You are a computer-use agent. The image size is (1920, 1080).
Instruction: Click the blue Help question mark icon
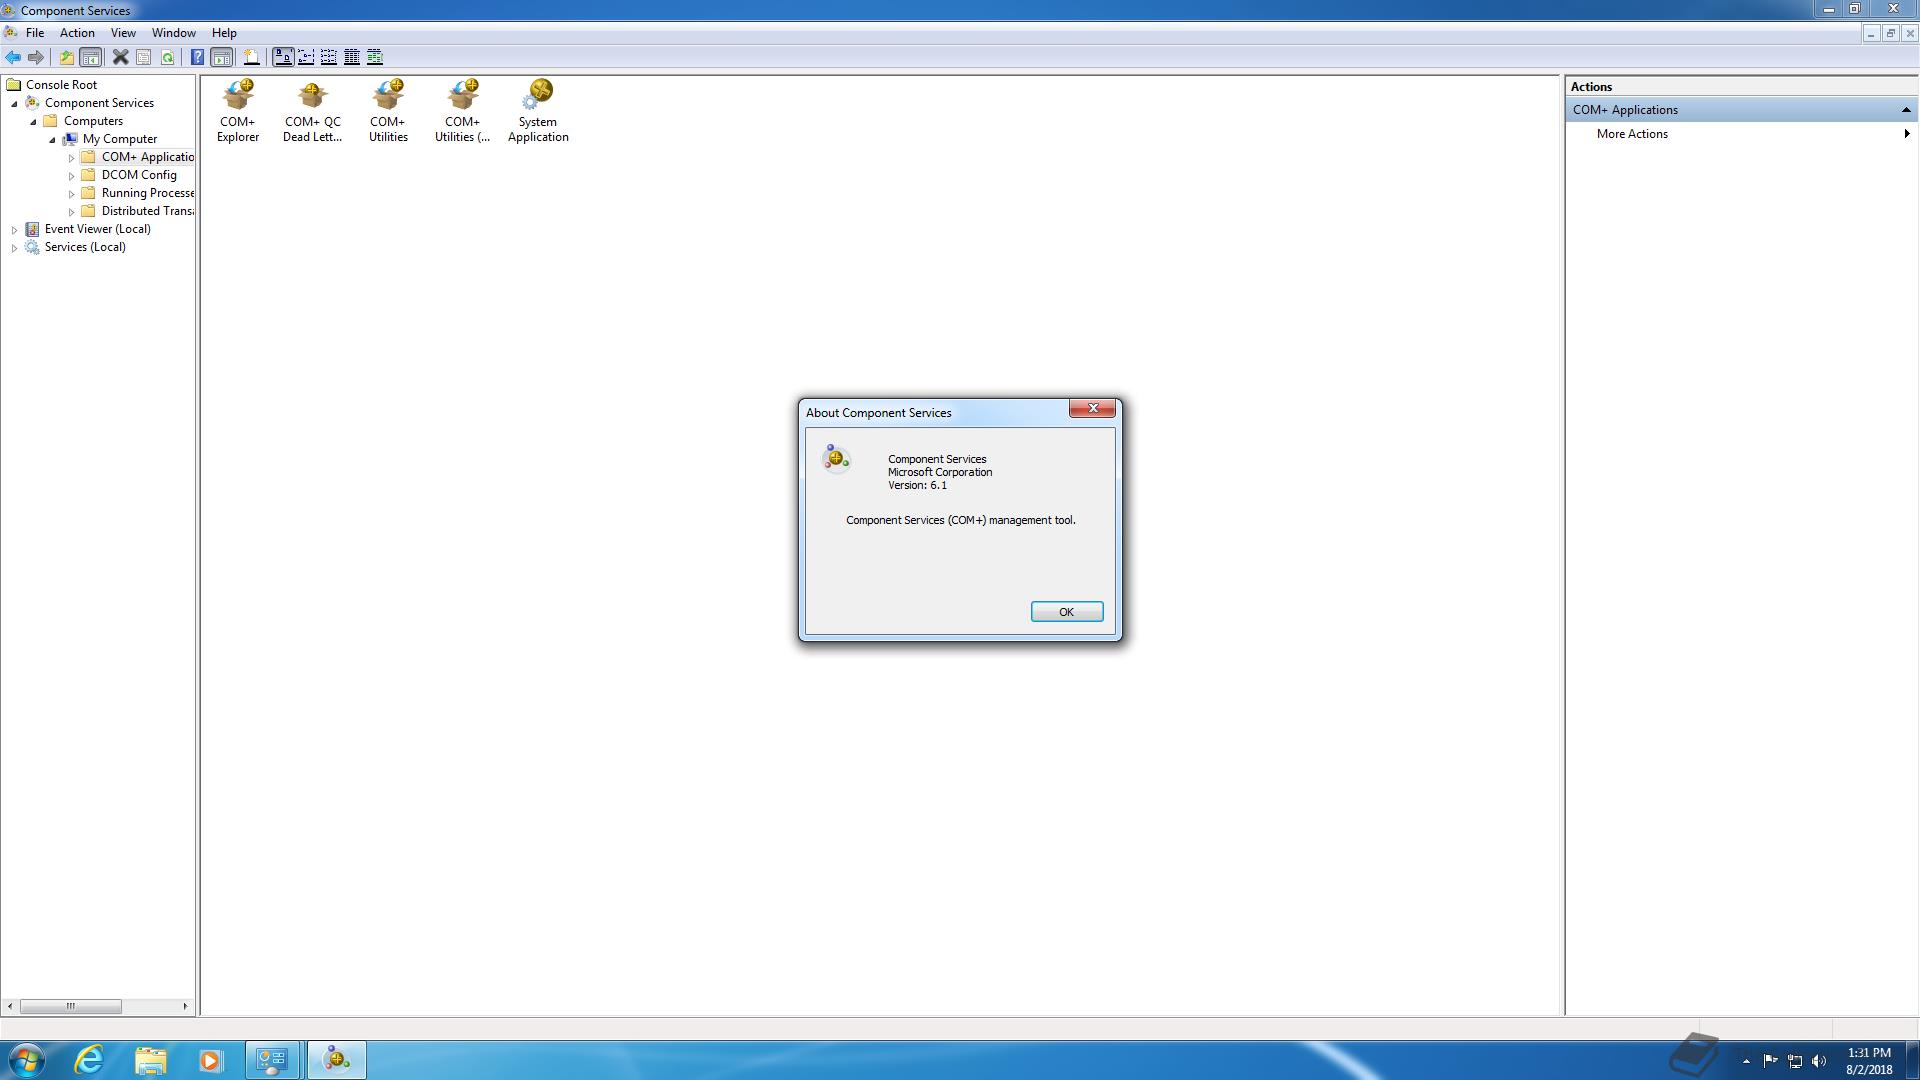[197, 57]
